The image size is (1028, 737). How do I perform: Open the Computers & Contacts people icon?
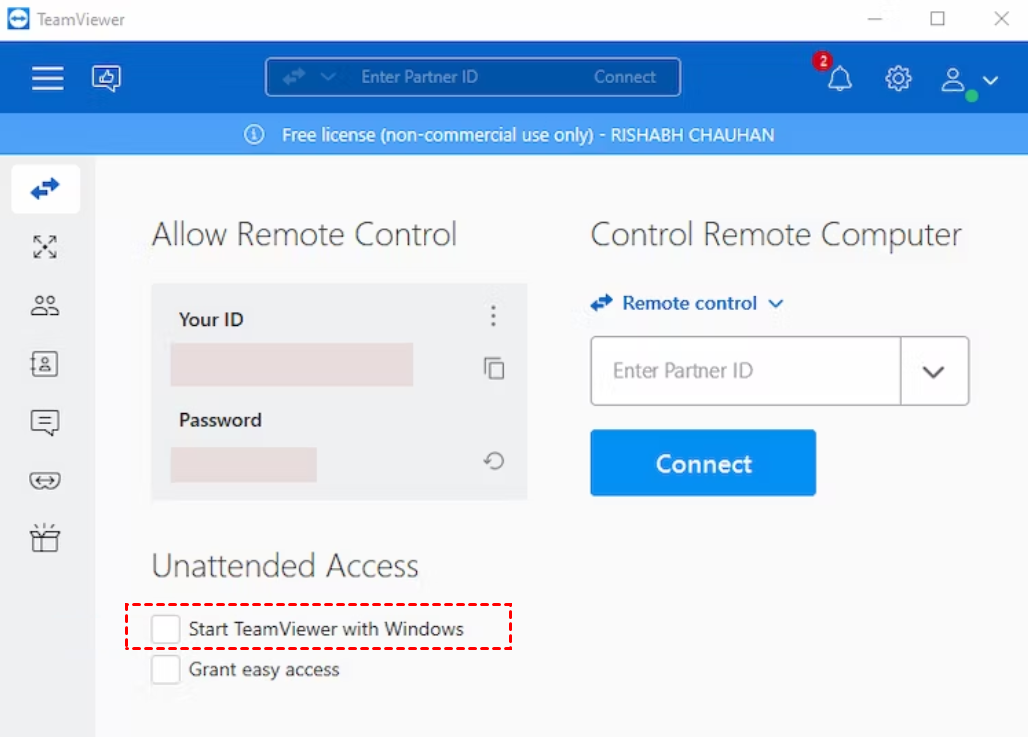(45, 305)
